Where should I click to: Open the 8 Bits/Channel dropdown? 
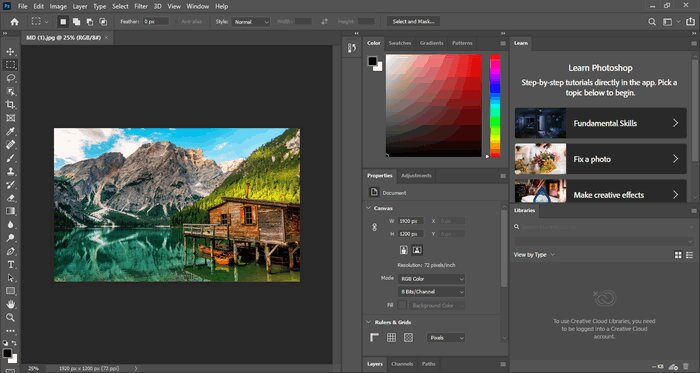[x=431, y=292]
